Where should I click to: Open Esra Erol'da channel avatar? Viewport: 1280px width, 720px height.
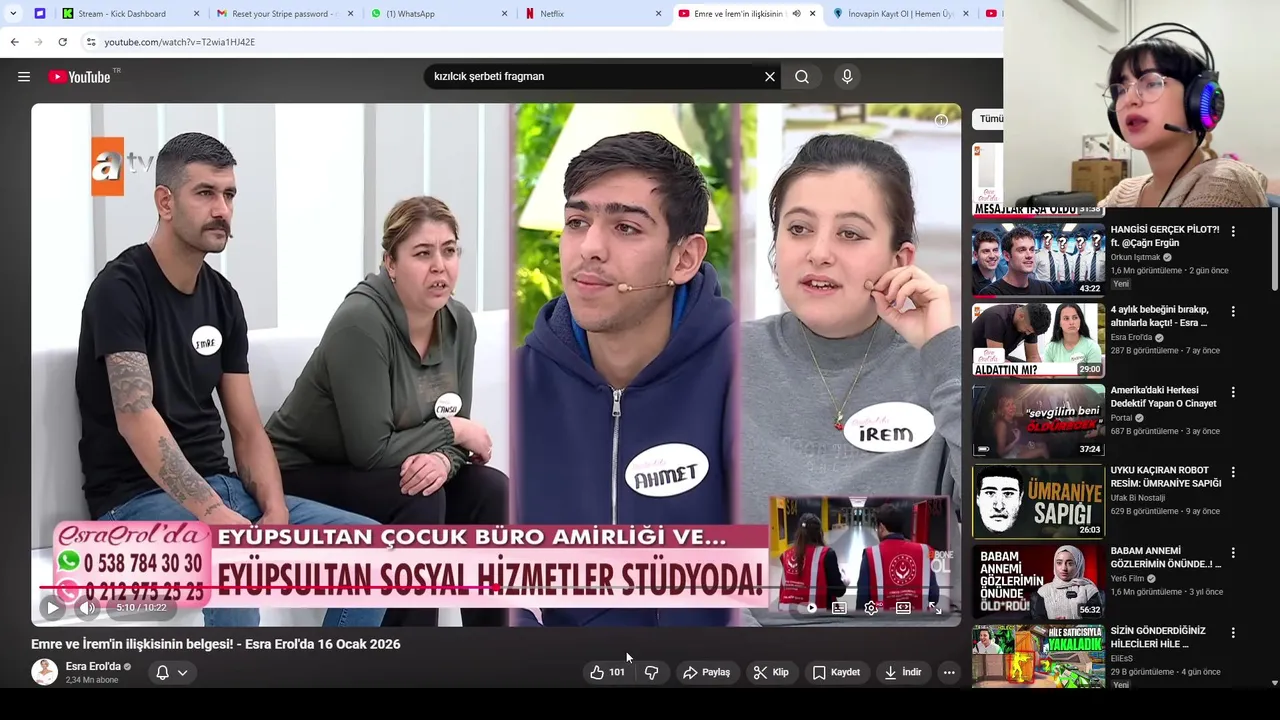pos(44,672)
